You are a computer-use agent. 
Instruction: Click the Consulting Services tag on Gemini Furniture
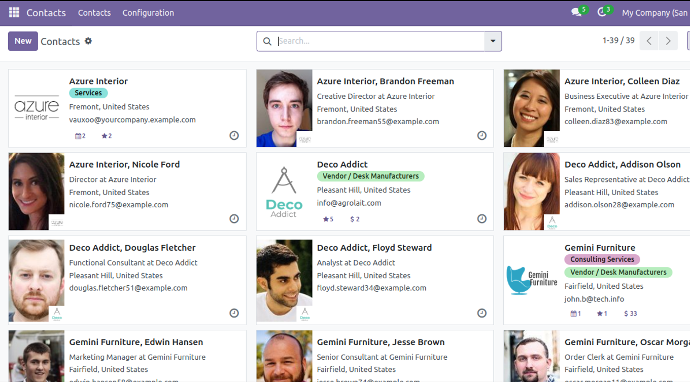602,259
